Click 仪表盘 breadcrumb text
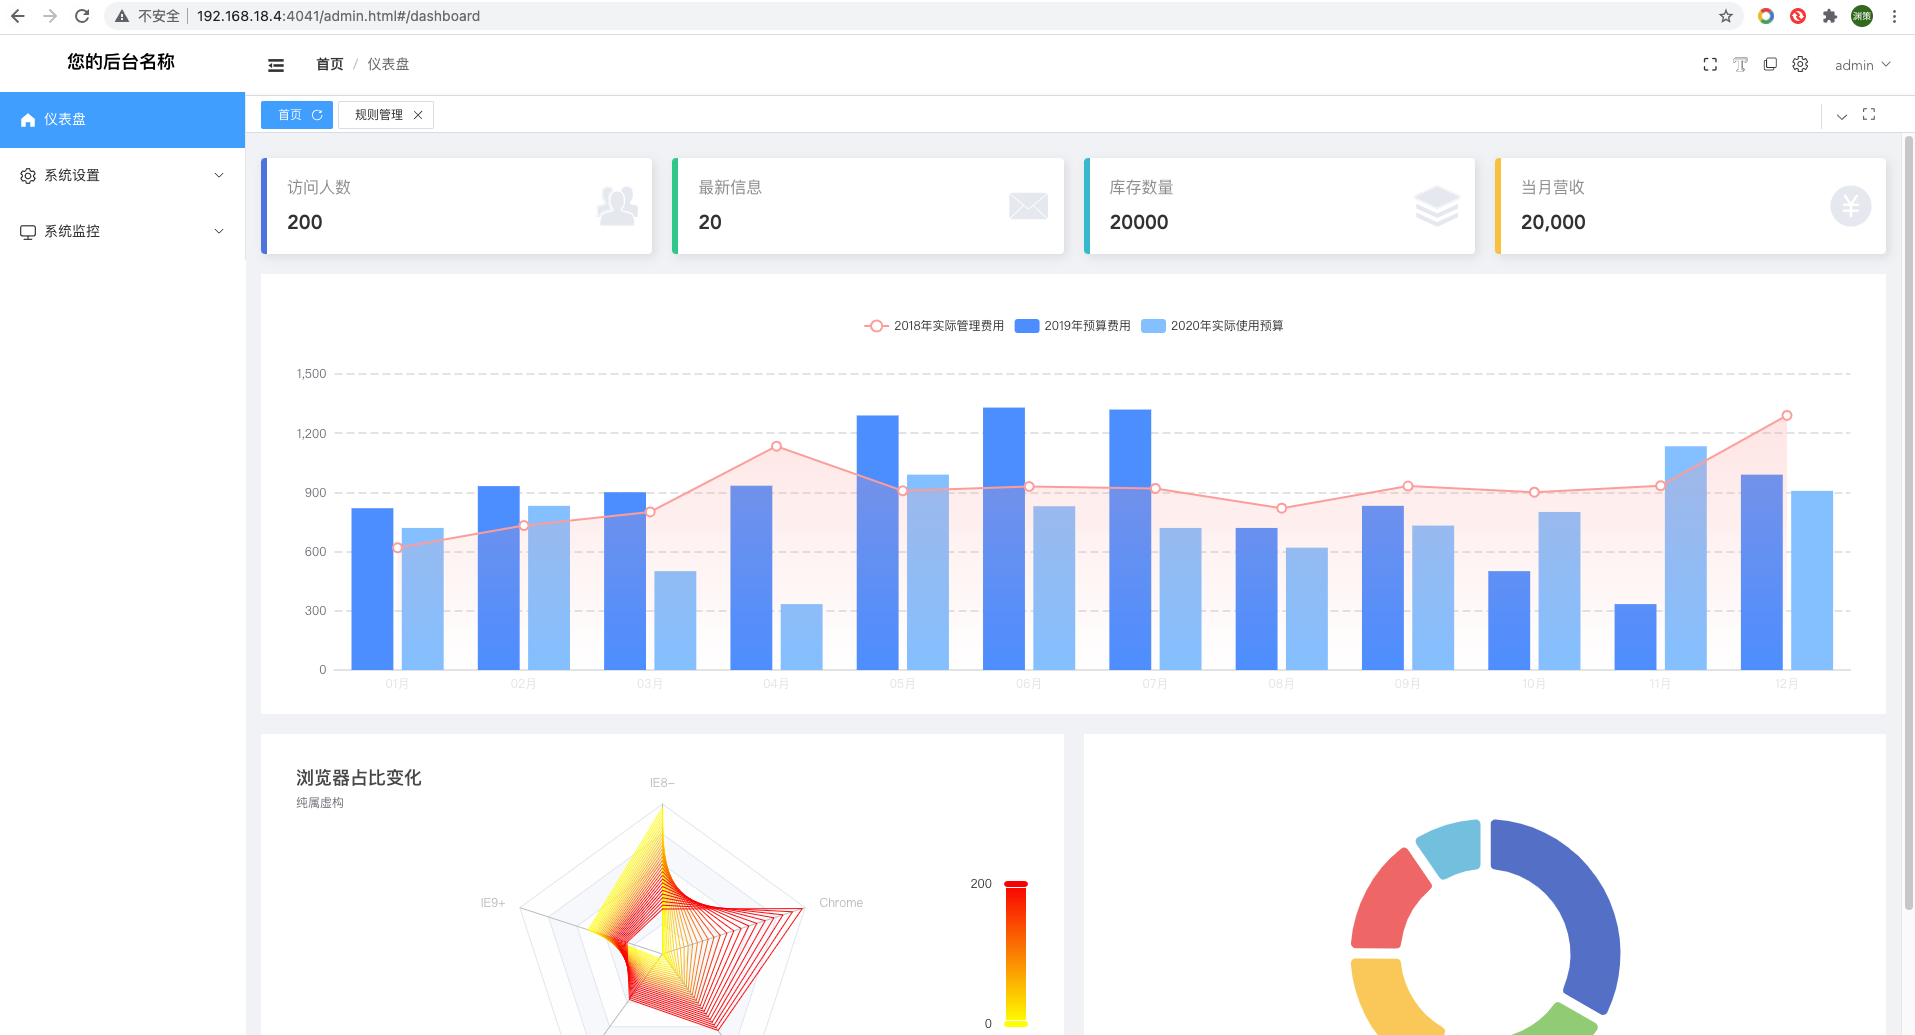Image resolution: width=1915 pixels, height=1035 pixels. click(388, 64)
